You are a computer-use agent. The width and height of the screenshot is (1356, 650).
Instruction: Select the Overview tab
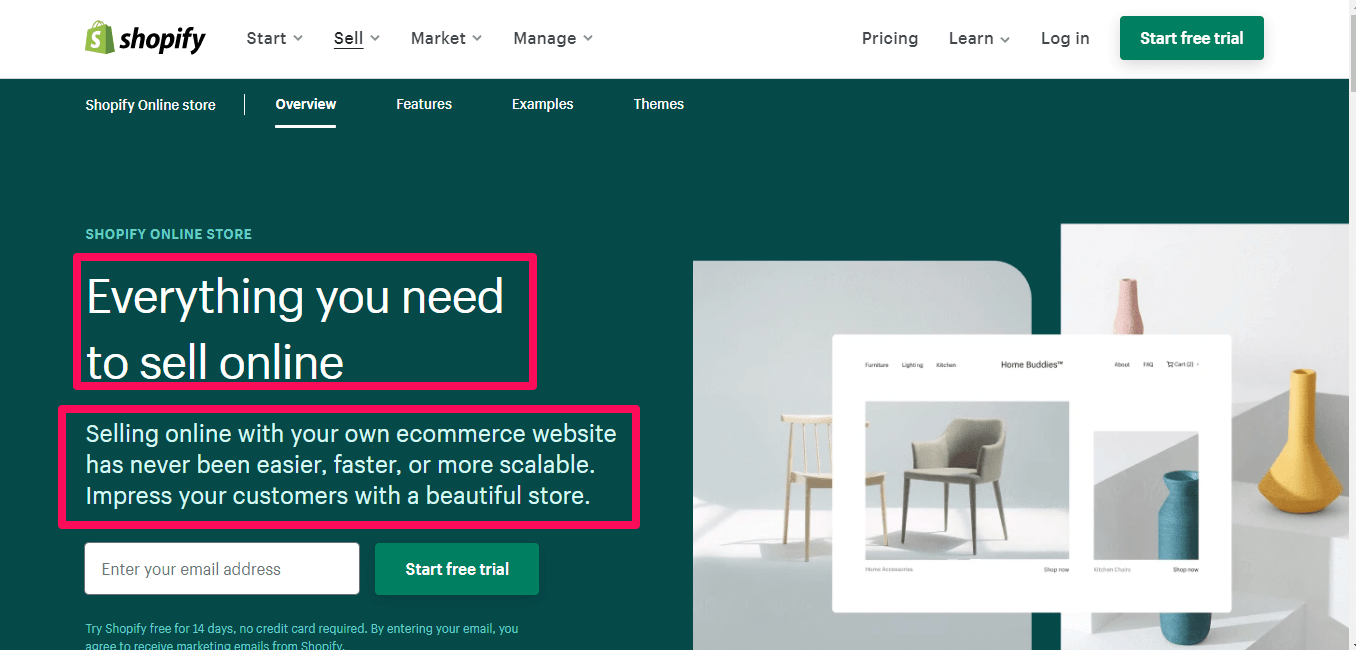[x=305, y=104]
